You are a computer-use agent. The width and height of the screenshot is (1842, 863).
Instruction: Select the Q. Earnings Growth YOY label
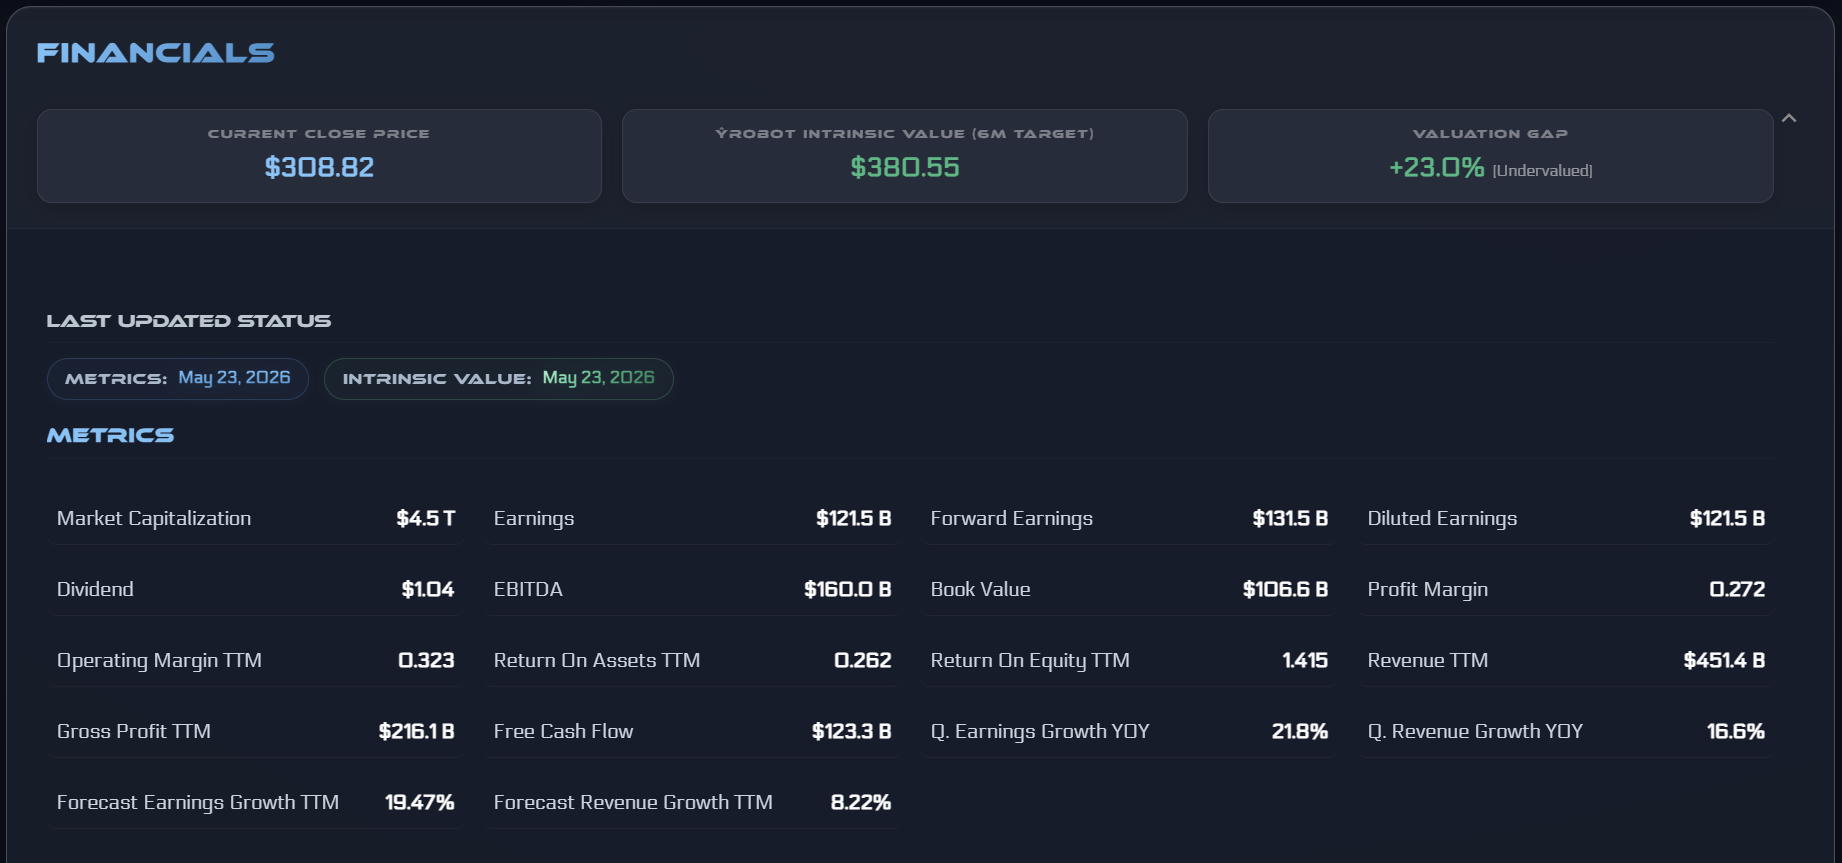pyautogui.click(x=1040, y=731)
